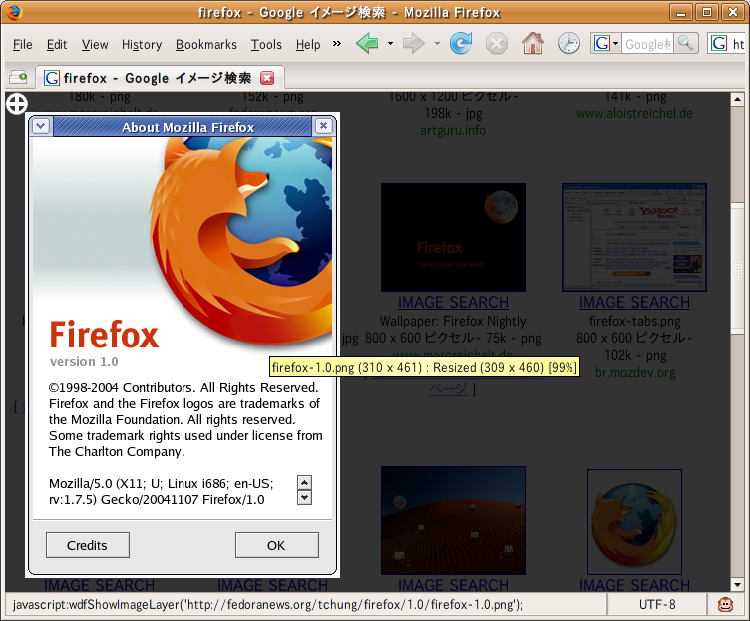750x621 pixels.
Task: Click the UTF-8 encoding status panel
Action: point(657,605)
